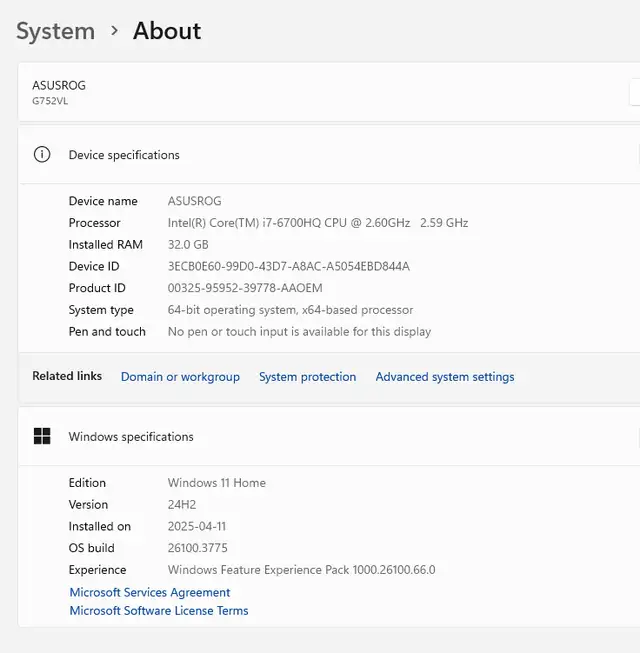Click the 64-bit operating system value
This screenshot has height=653, width=640.
(x=290, y=310)
